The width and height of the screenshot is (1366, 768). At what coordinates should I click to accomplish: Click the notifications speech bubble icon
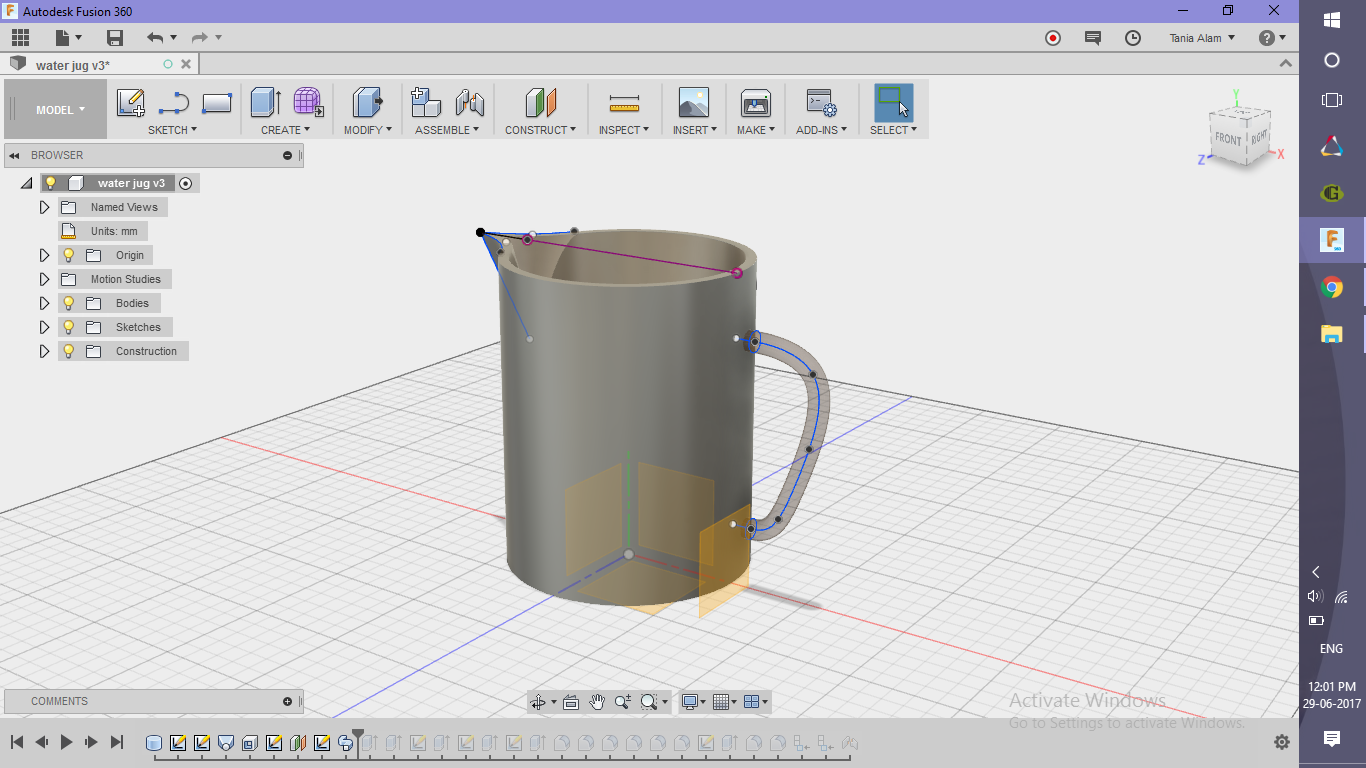(x=1093, y=38)
